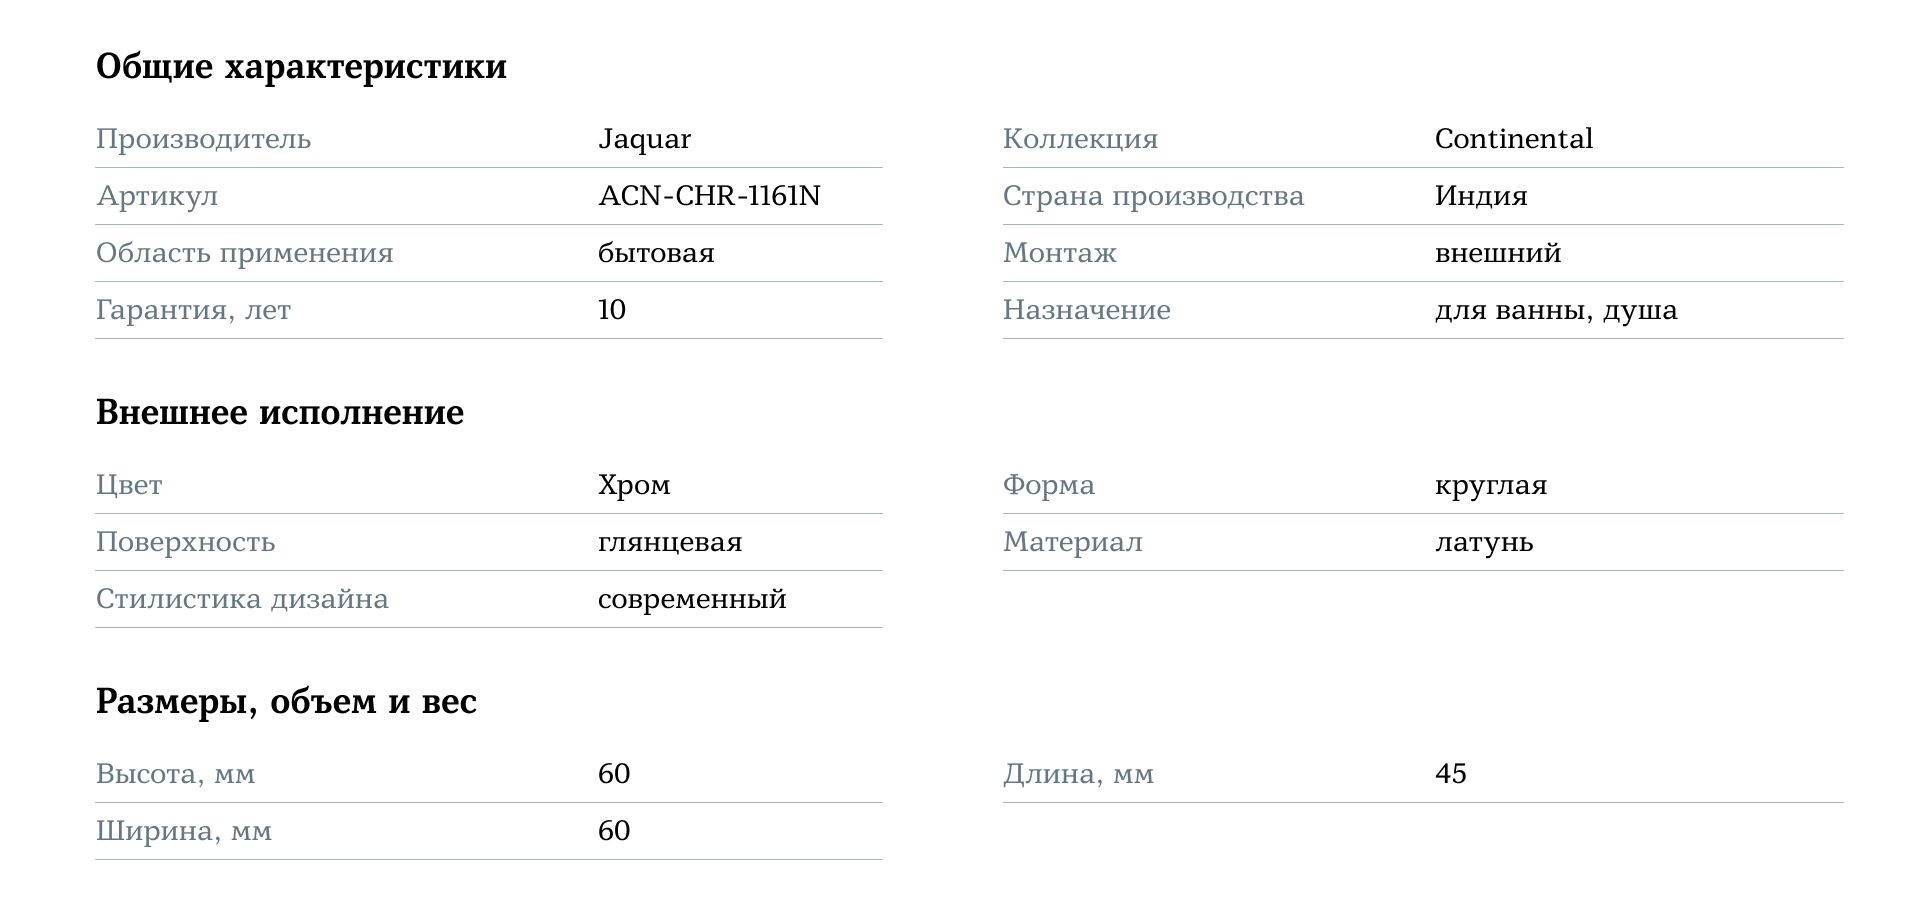
Task: Click the mounting value "внешний"
Action: 1497,253
